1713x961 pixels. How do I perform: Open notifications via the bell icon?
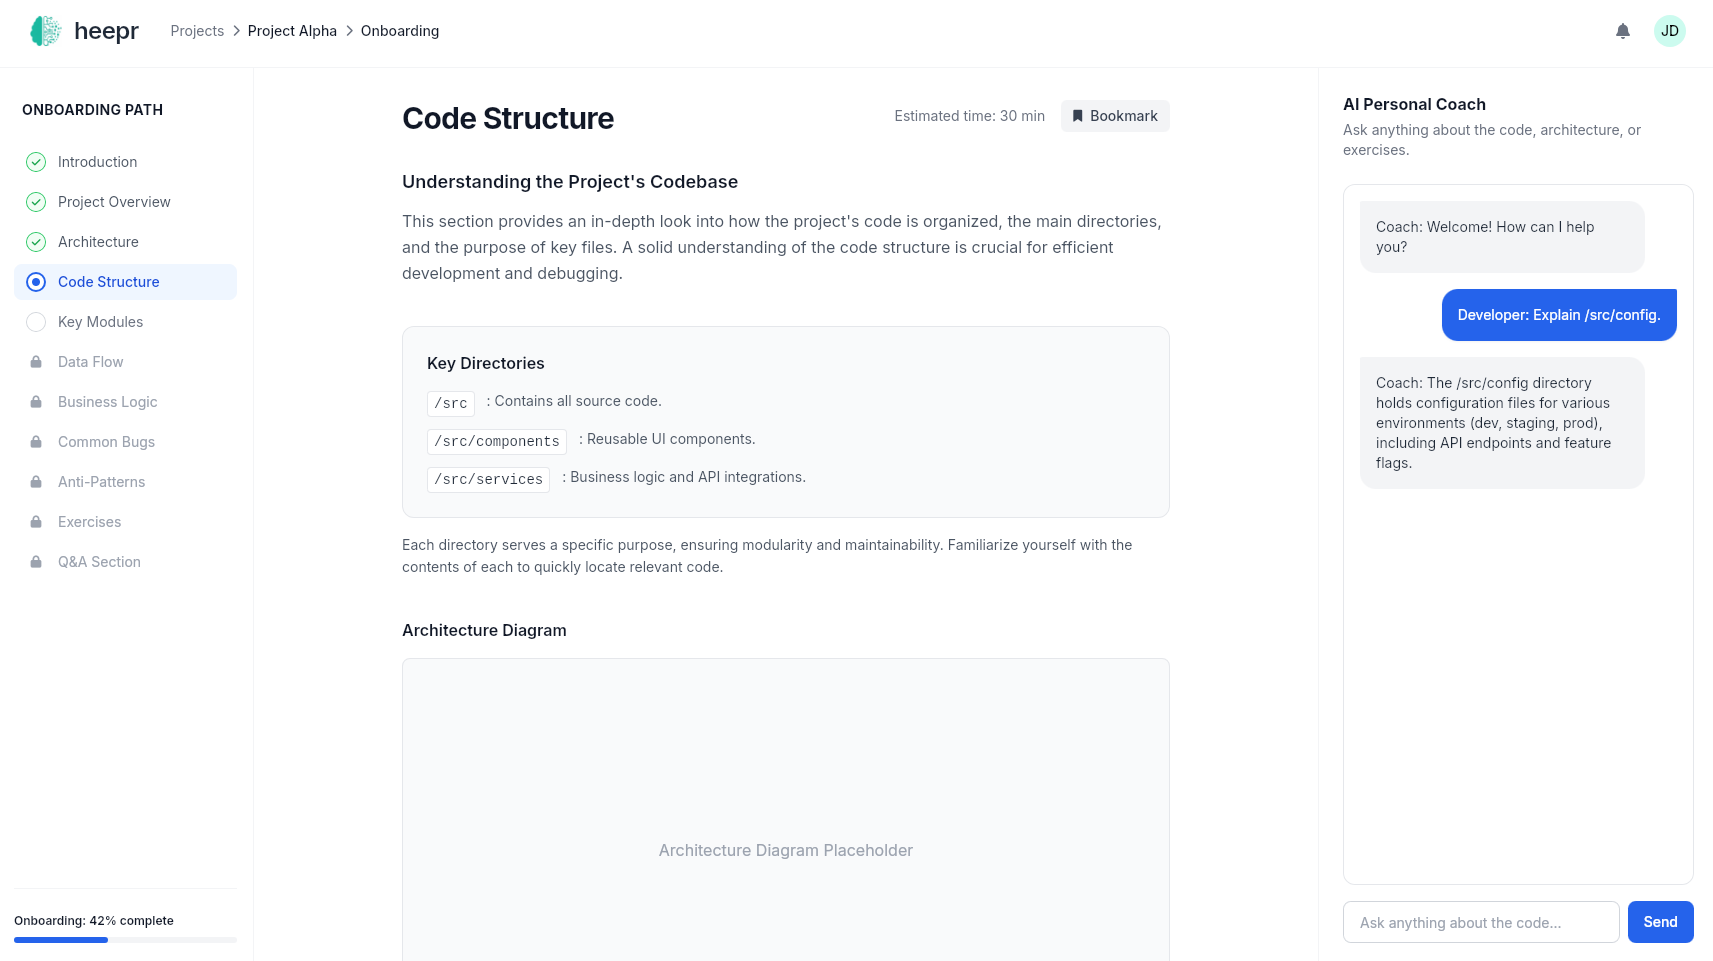click(1622, 31)
